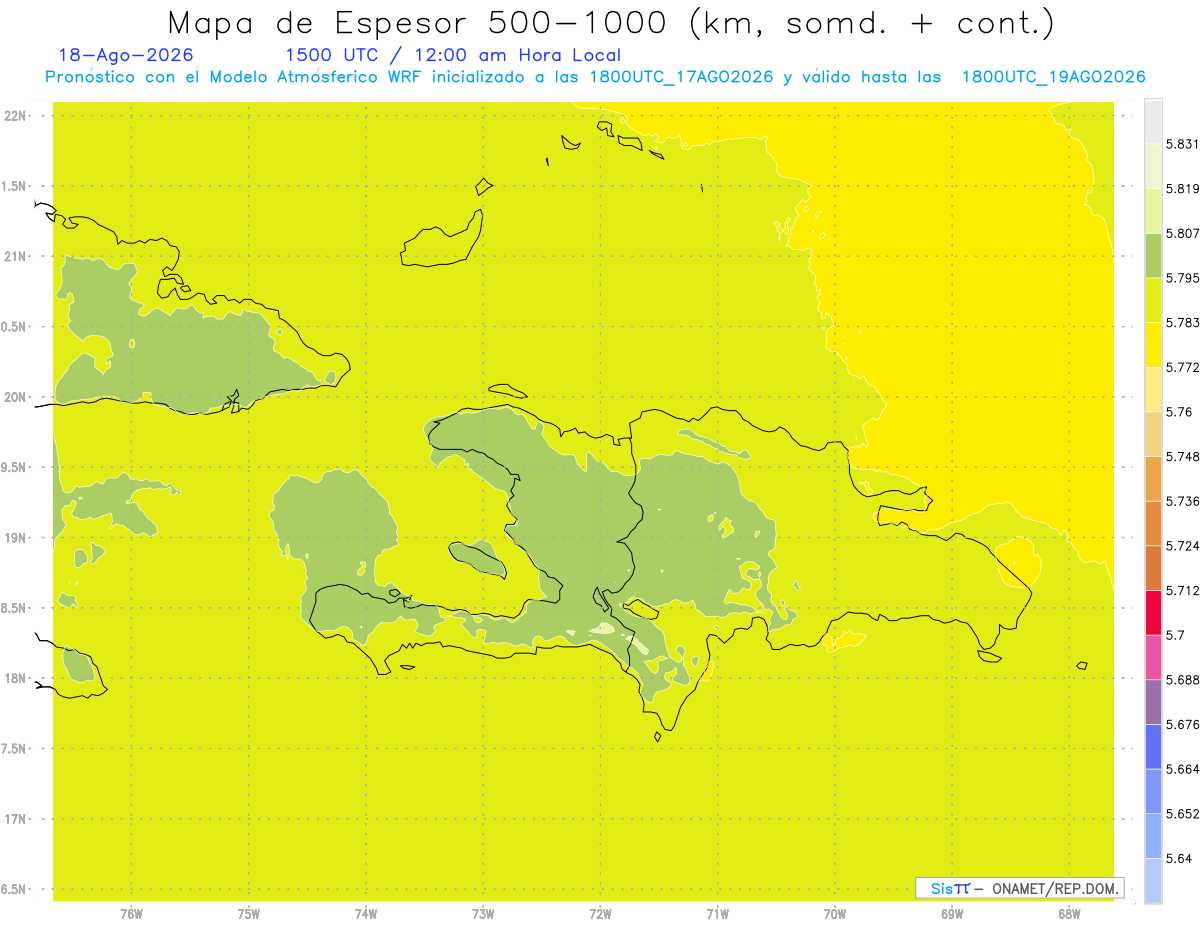Click the 21N latitude axis label
The width and height of the screenshot is (1200, 927).
[15, 257]
